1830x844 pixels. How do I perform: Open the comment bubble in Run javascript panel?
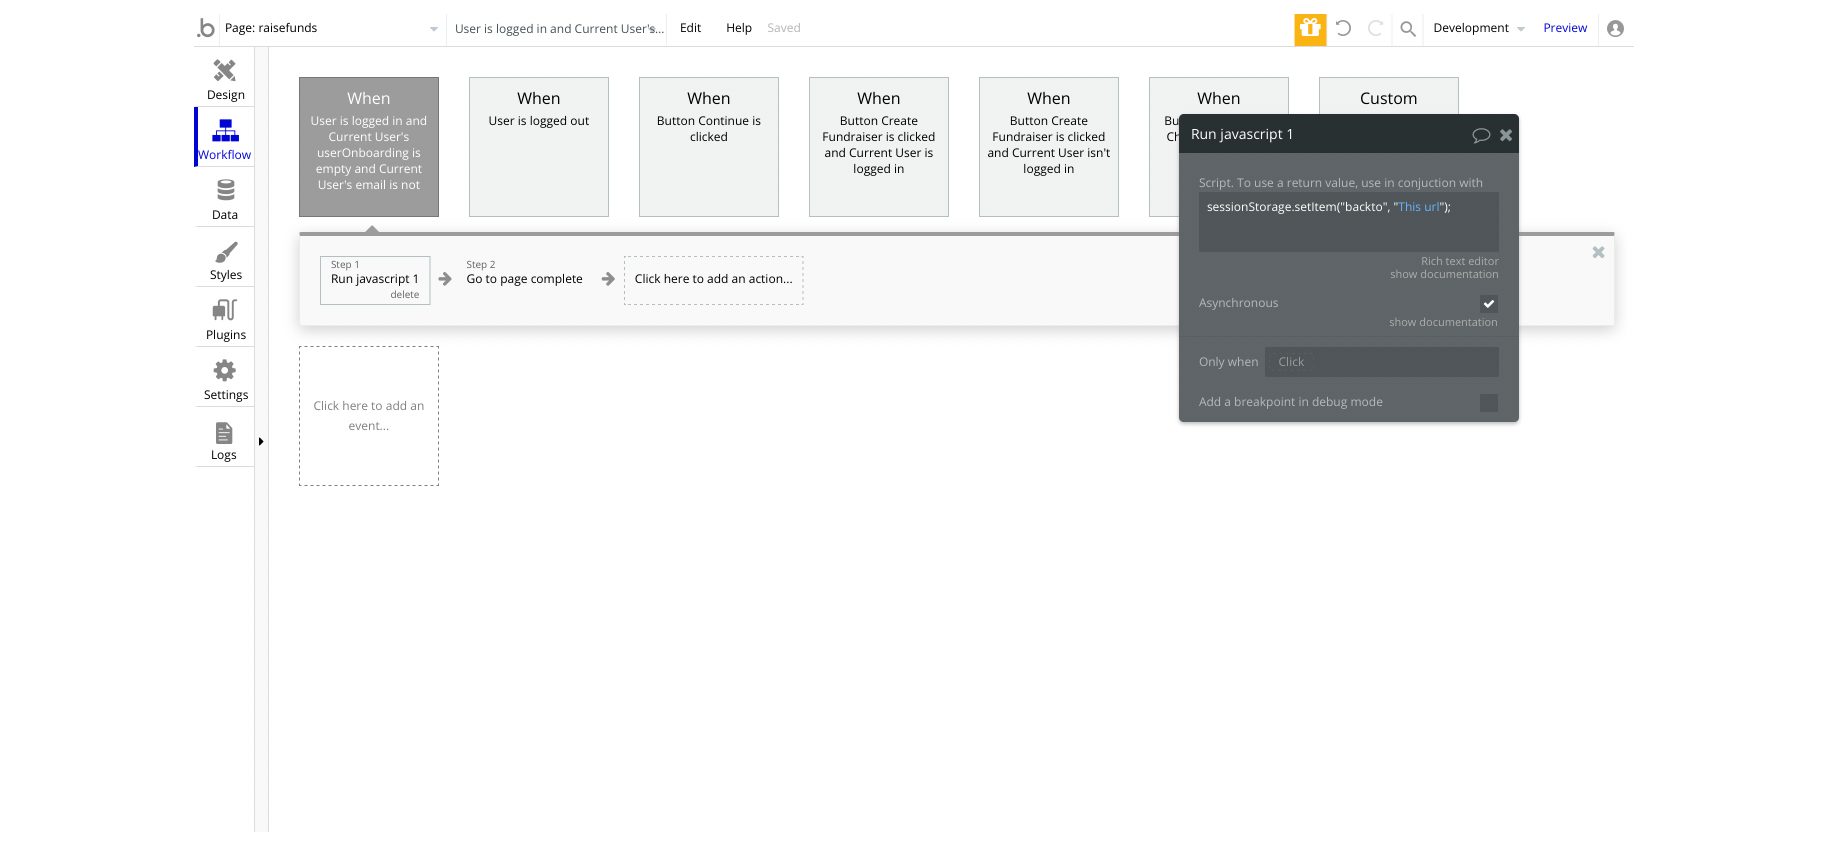[x=1481, y=135]
